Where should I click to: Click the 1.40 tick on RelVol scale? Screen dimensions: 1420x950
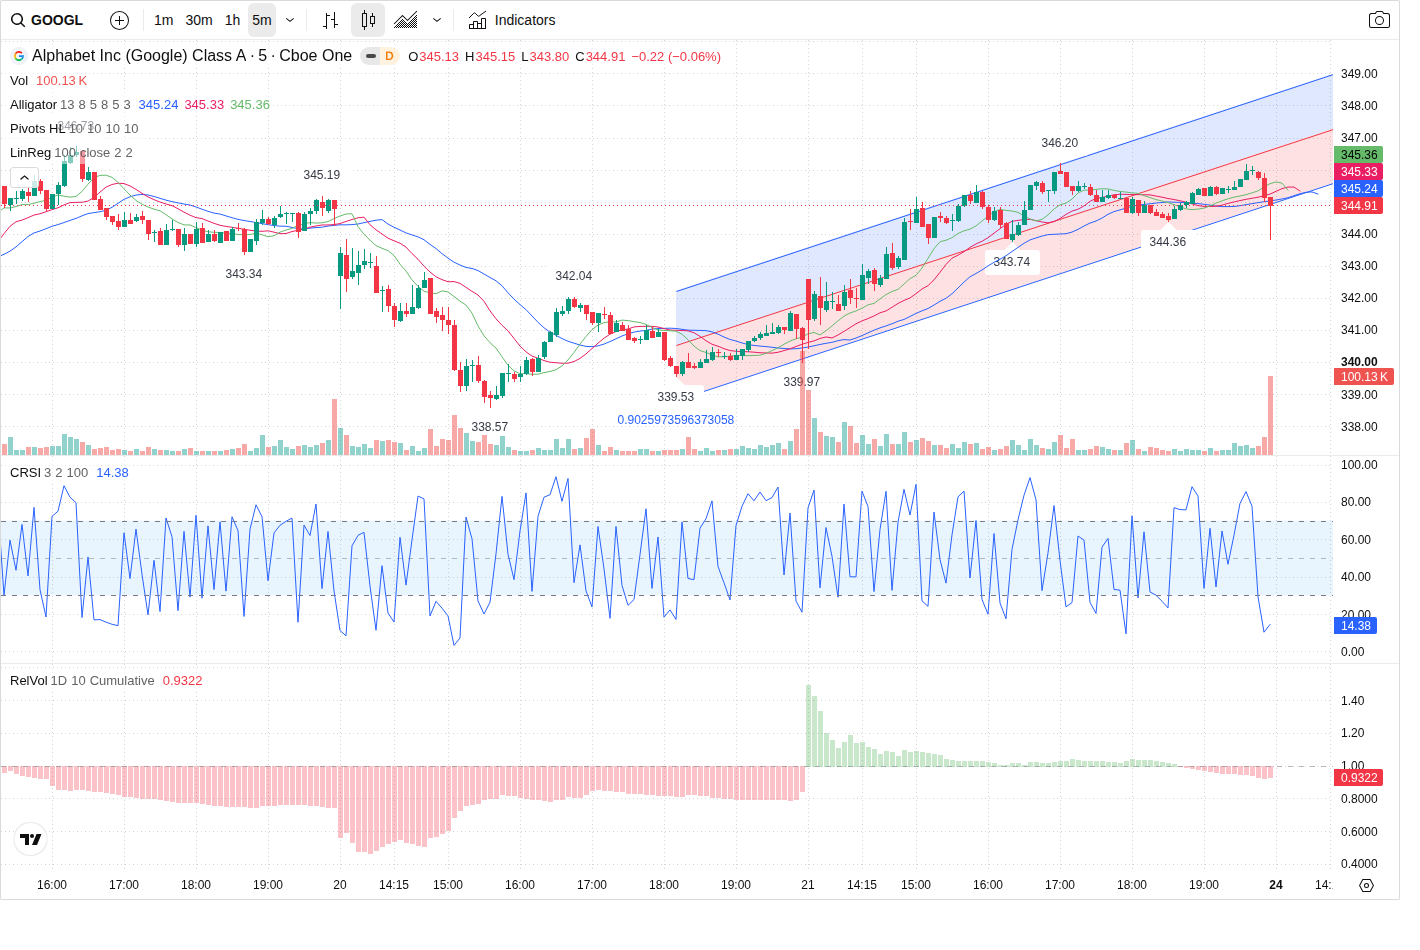pyautogui.click(x=1352, y=701)
